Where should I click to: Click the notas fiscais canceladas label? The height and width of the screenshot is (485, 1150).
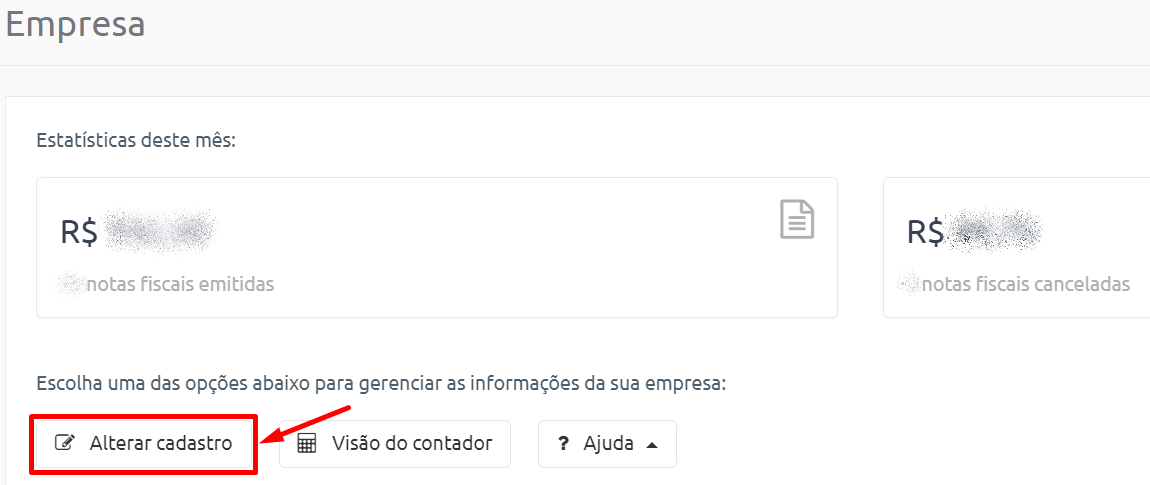(1026, 285)
